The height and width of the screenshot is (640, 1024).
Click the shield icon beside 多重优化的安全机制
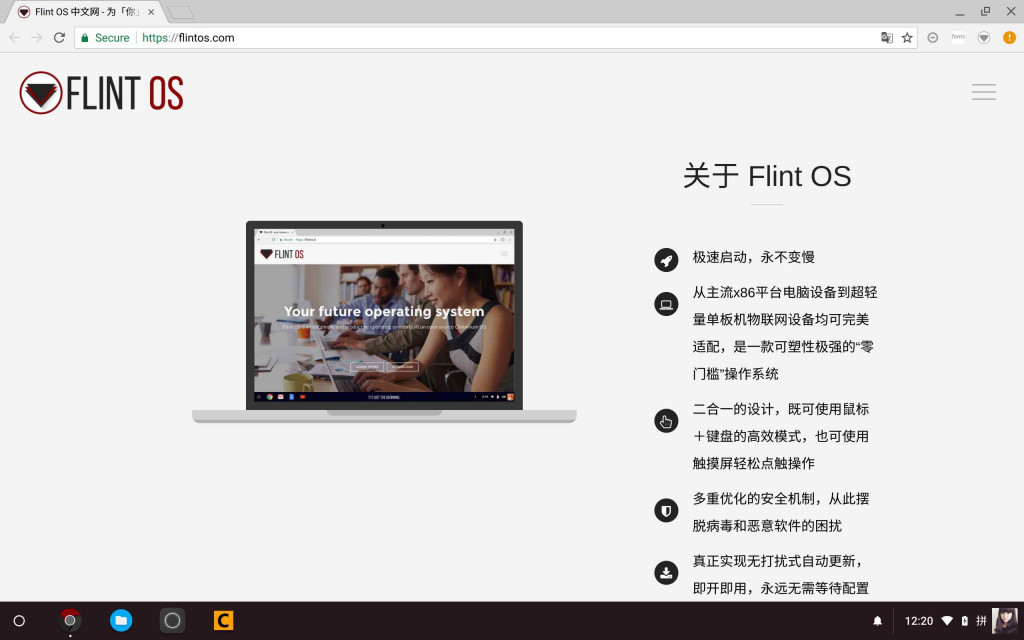[666, 510]
